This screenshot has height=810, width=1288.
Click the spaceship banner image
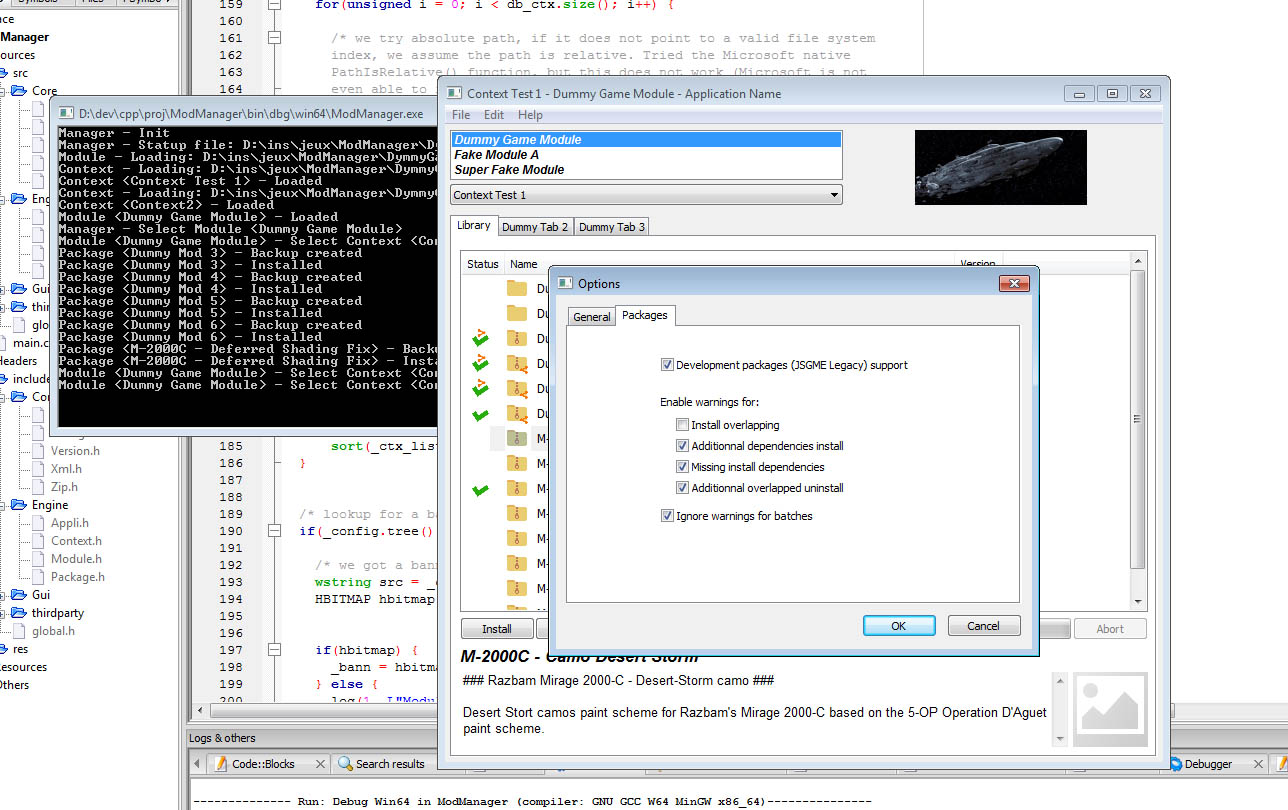[1000, 168]
